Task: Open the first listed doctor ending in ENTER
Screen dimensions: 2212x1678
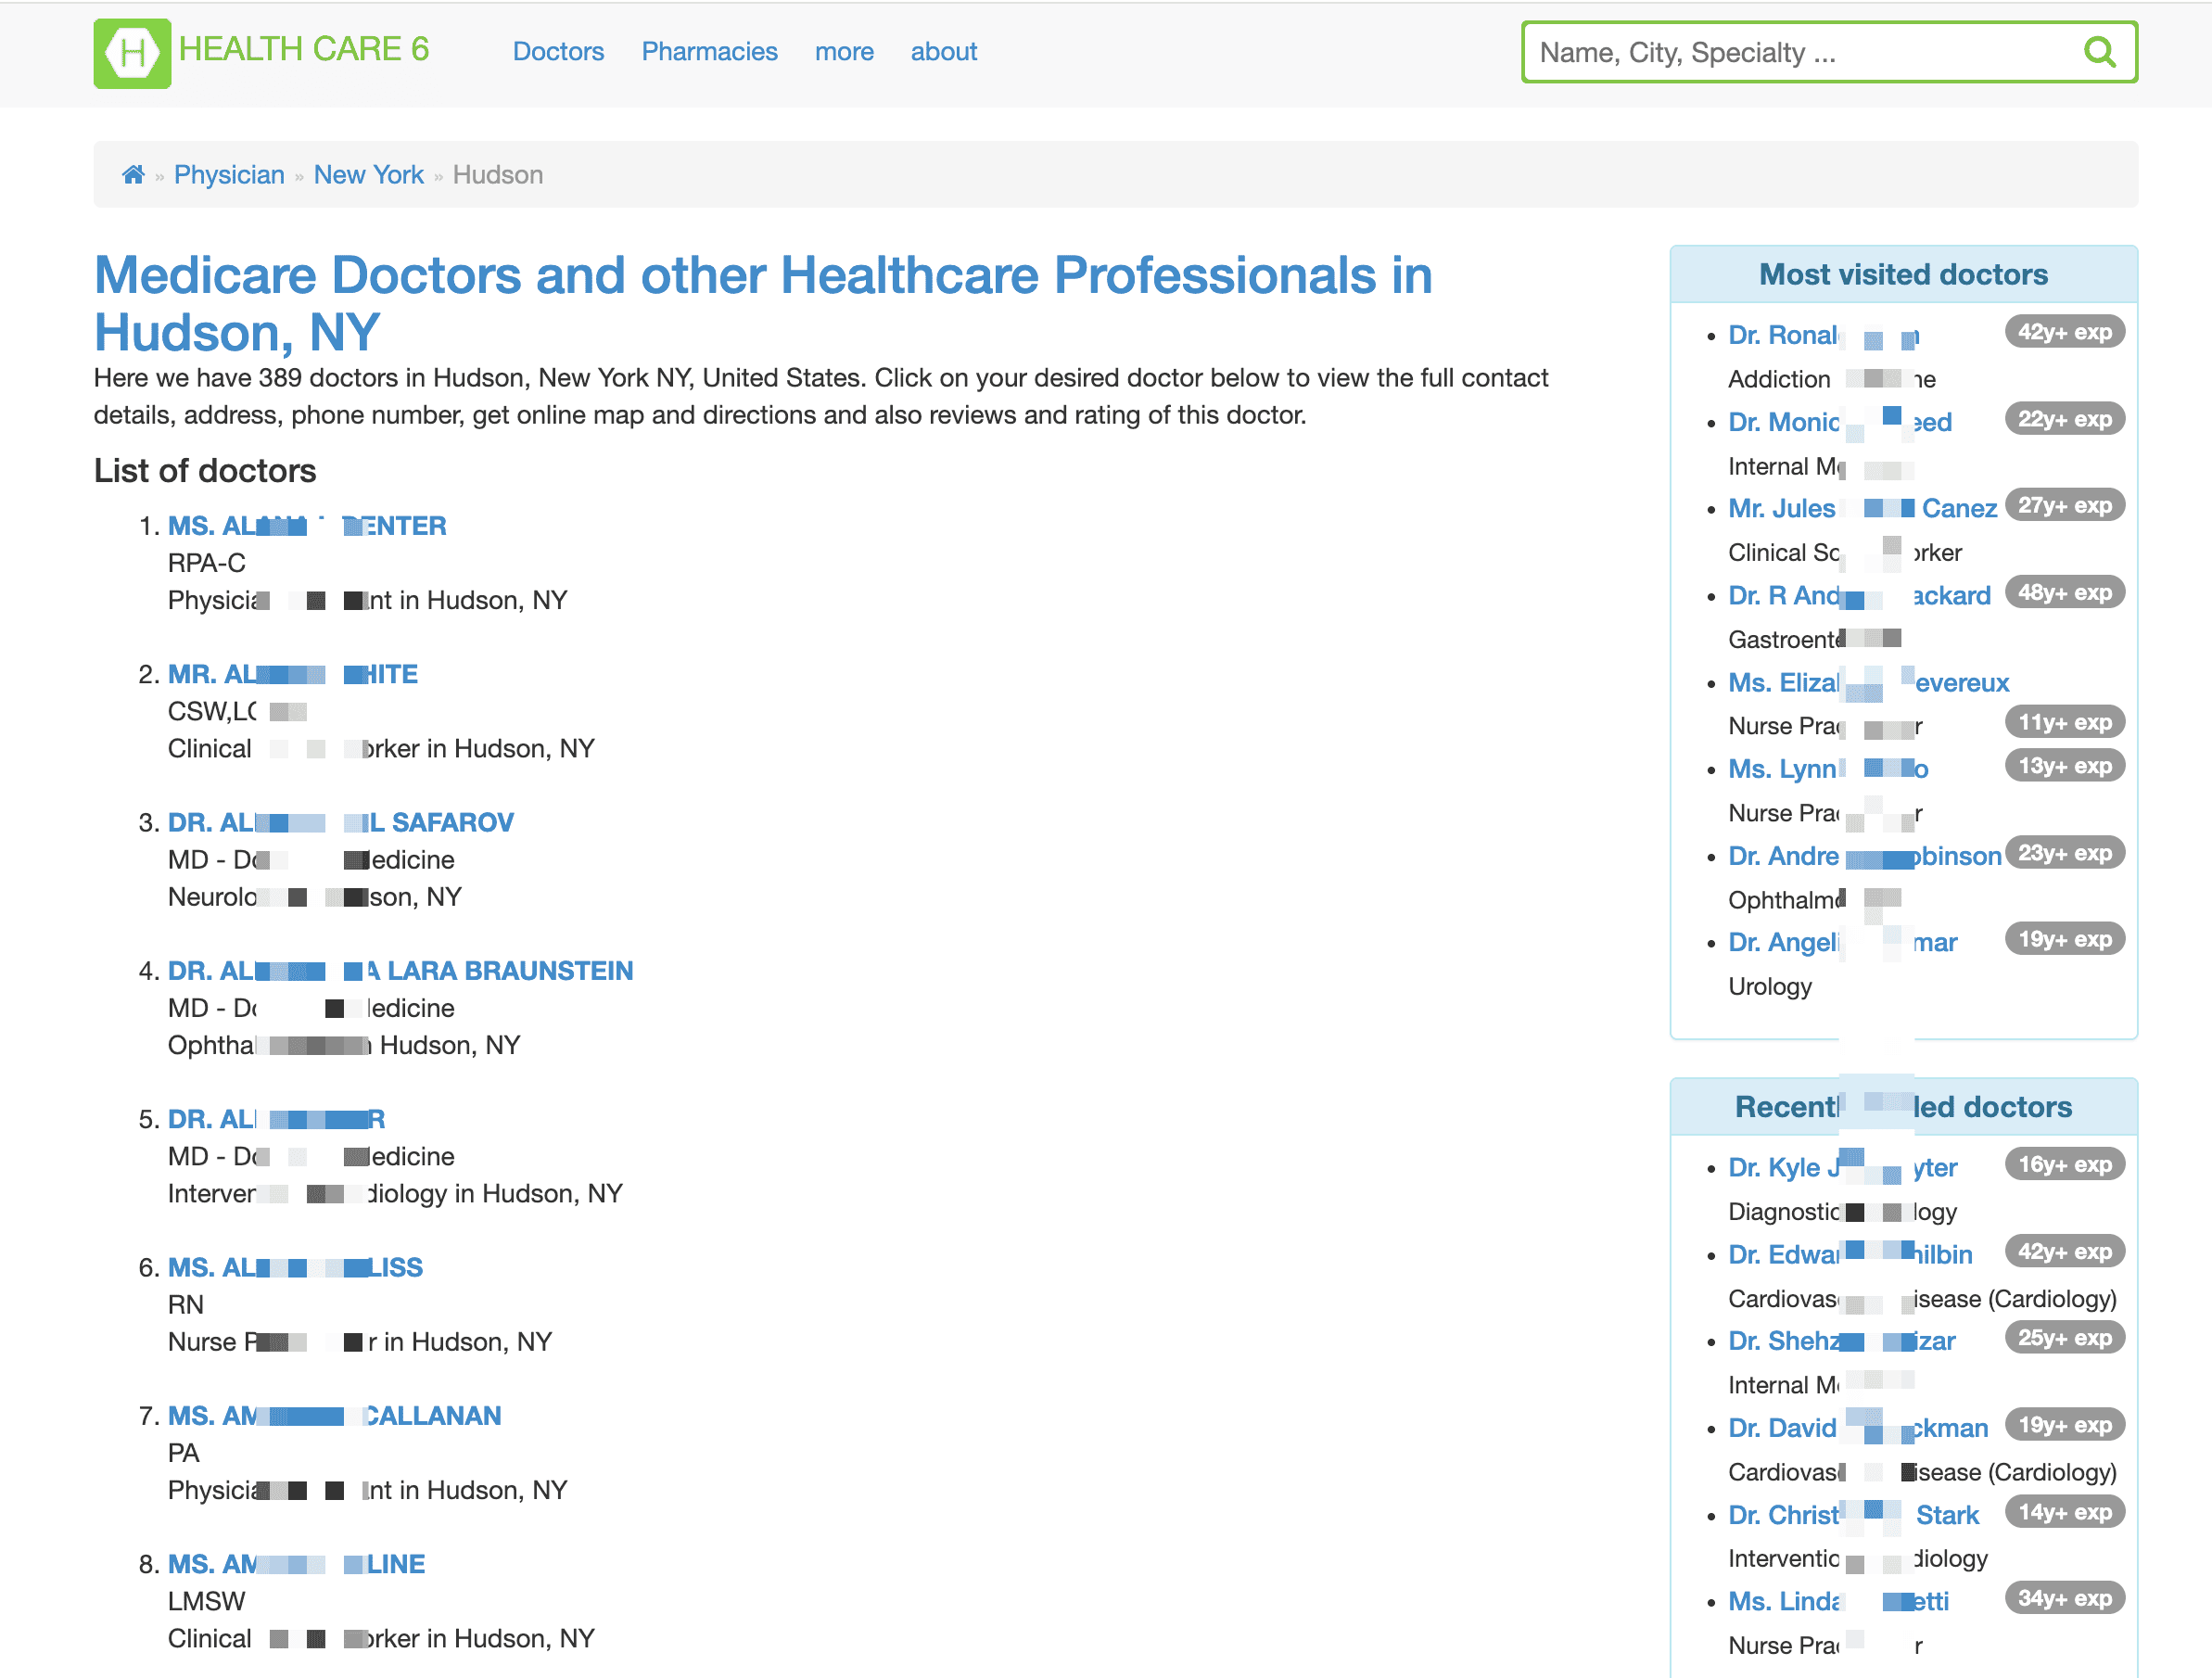Action: pyautogui.click(x=306, y=526)
